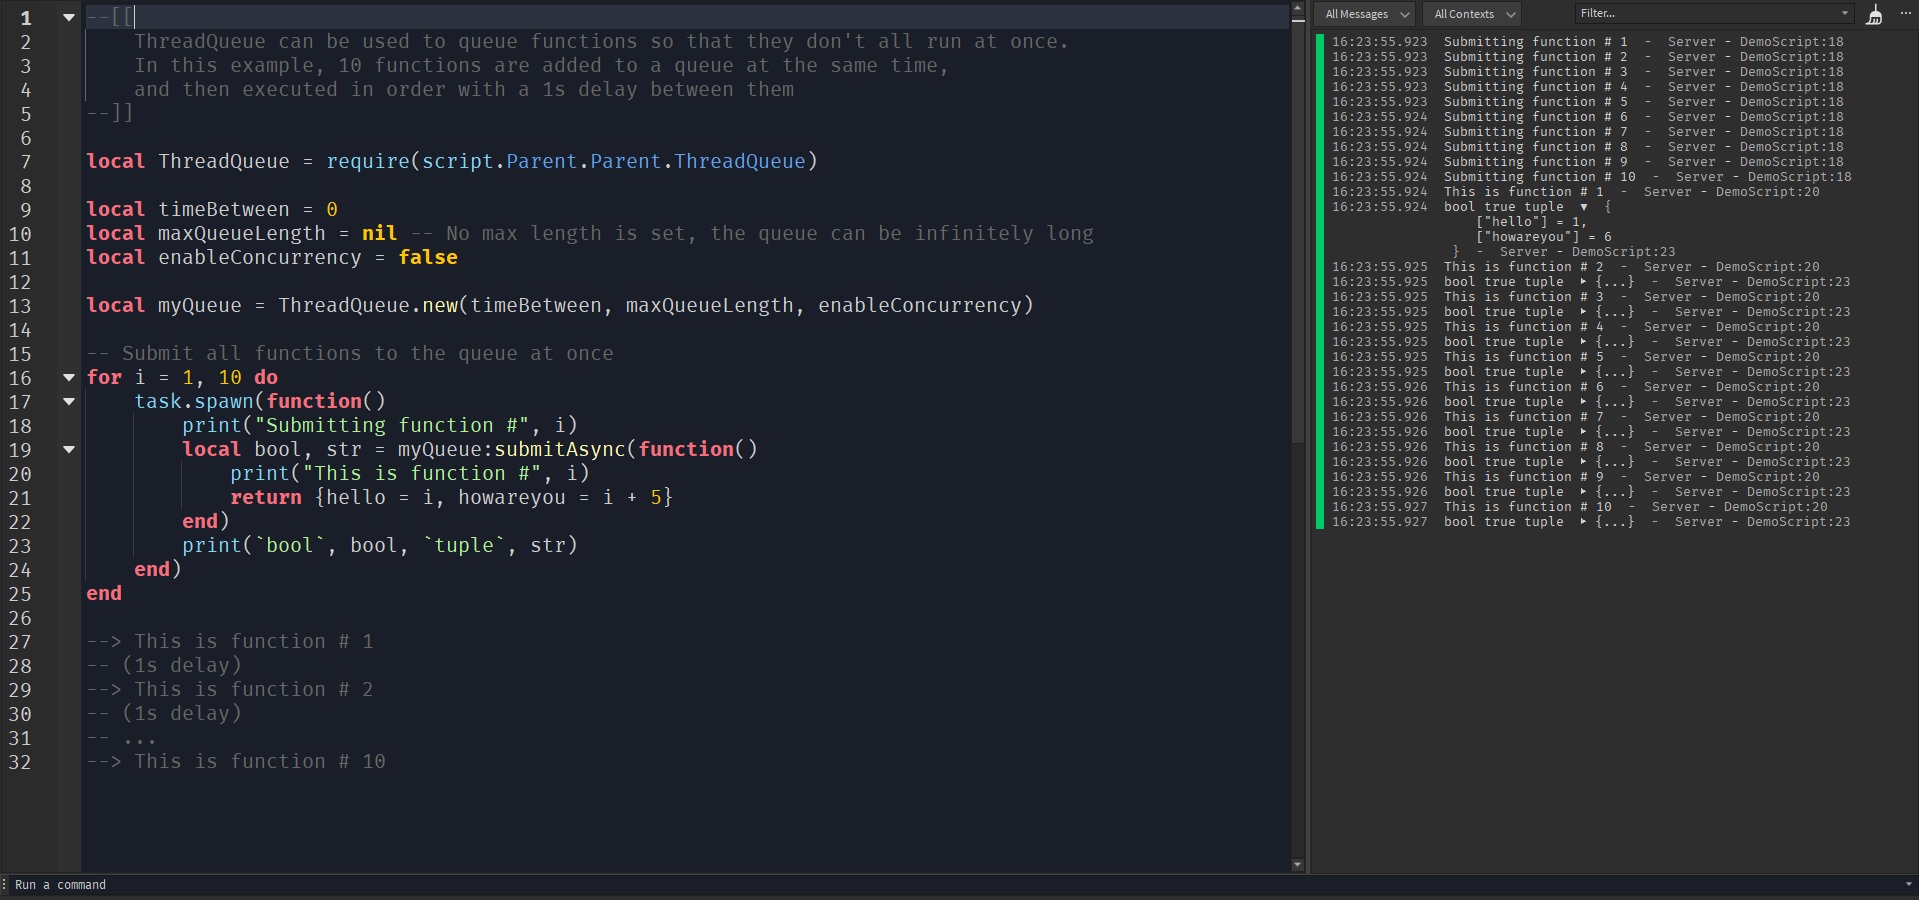Collapse the comment block on line 1

(x=68, y=16)
